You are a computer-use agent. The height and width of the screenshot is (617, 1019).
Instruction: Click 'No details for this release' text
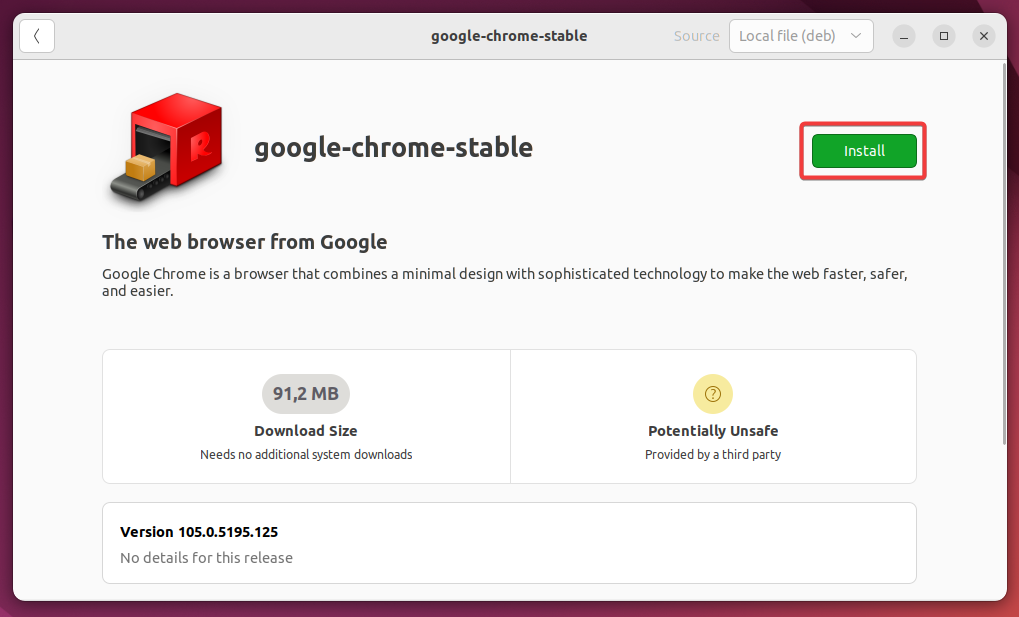point(206,557)
